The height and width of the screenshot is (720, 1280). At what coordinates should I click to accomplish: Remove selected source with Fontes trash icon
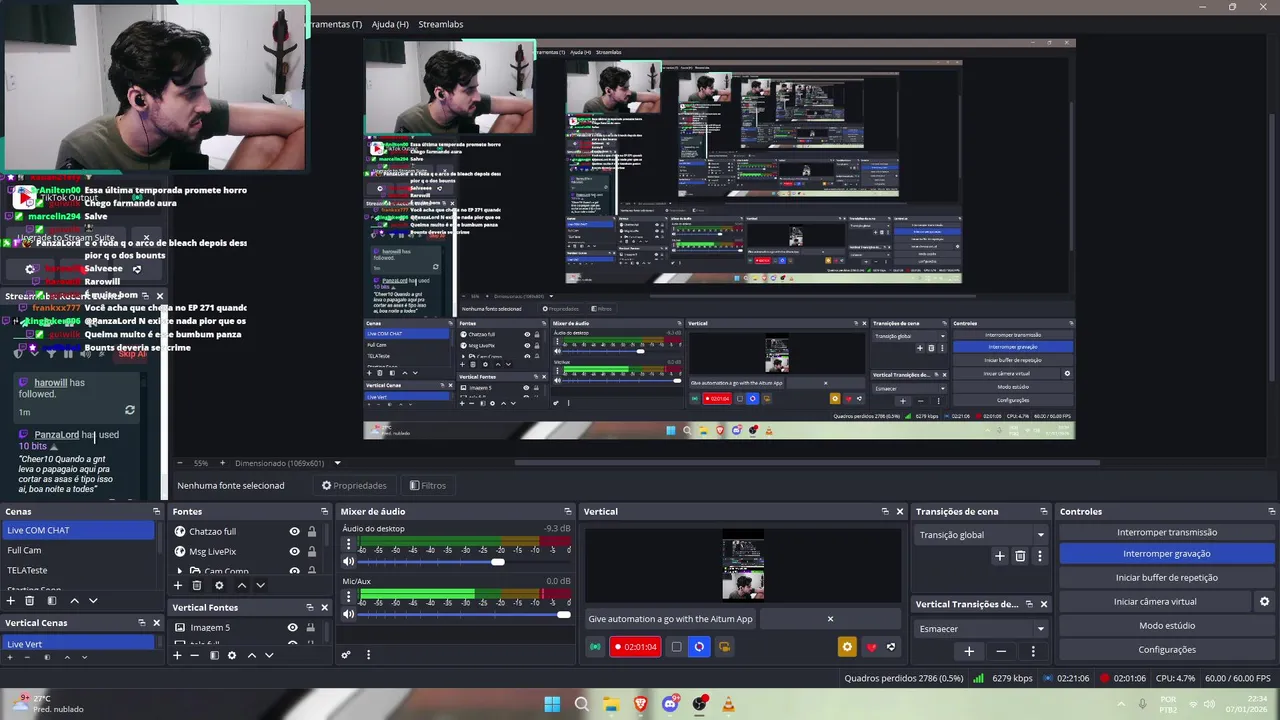point(197,585)
